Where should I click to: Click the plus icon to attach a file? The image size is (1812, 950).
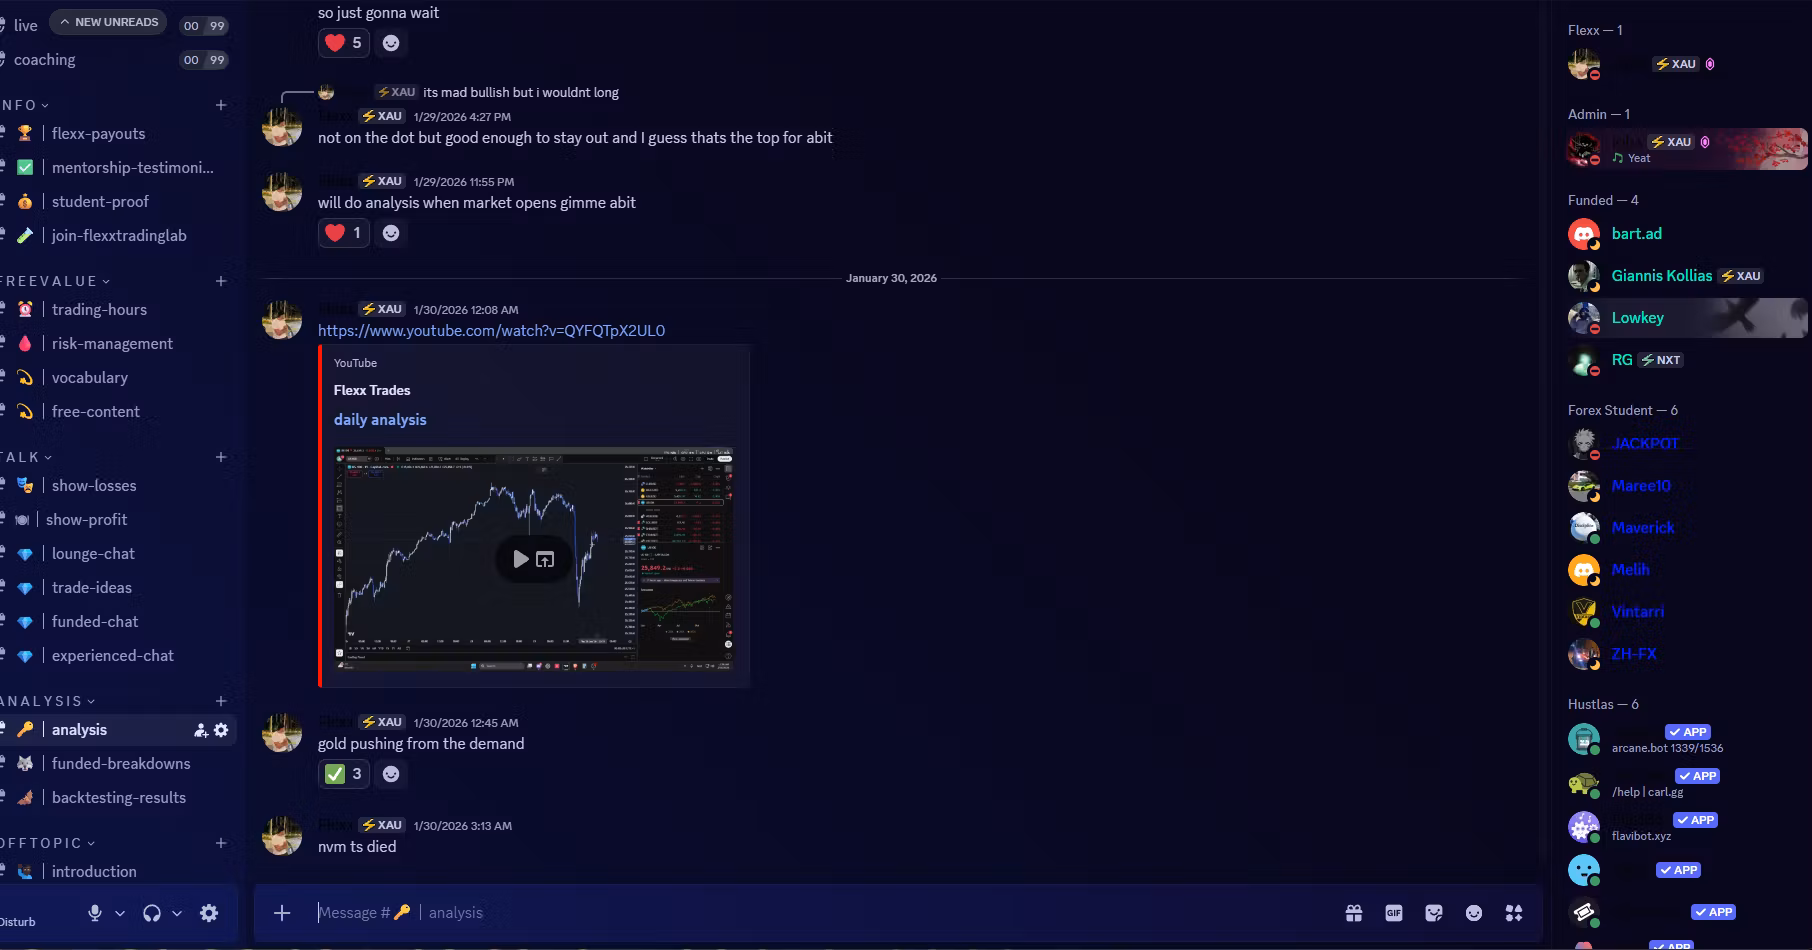(282, 913)
